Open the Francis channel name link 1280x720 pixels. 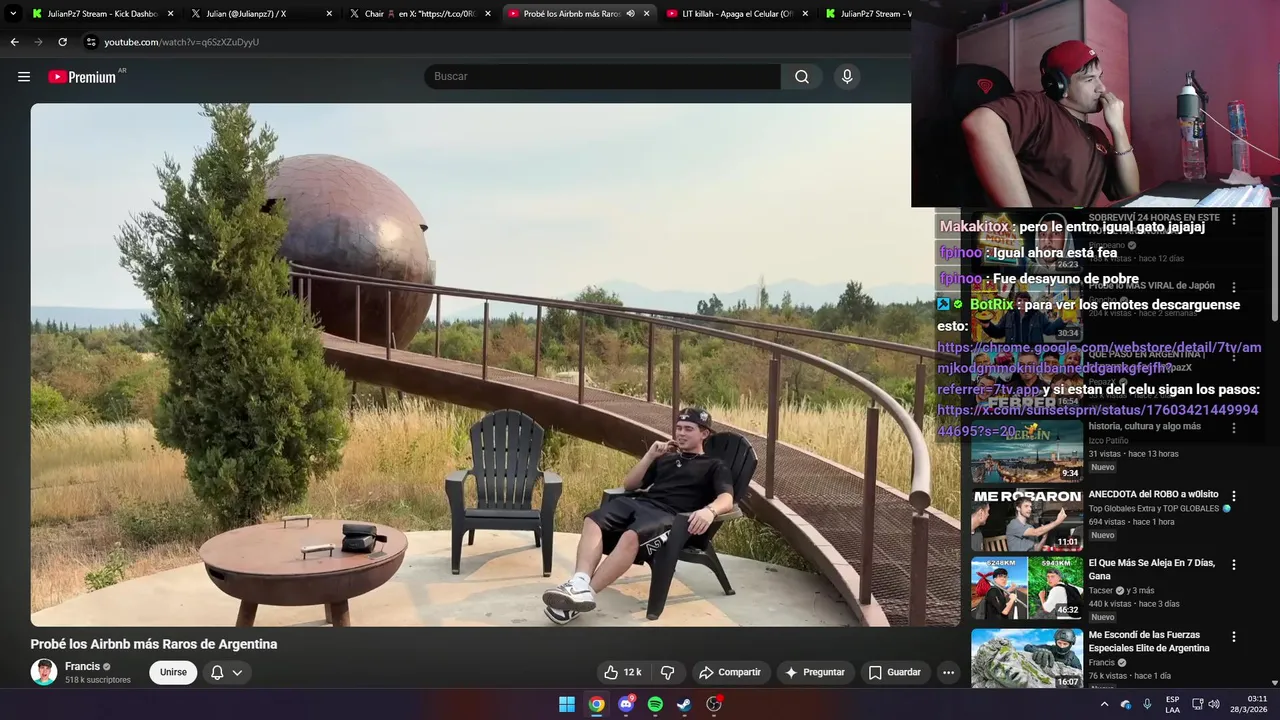[82, 666]
